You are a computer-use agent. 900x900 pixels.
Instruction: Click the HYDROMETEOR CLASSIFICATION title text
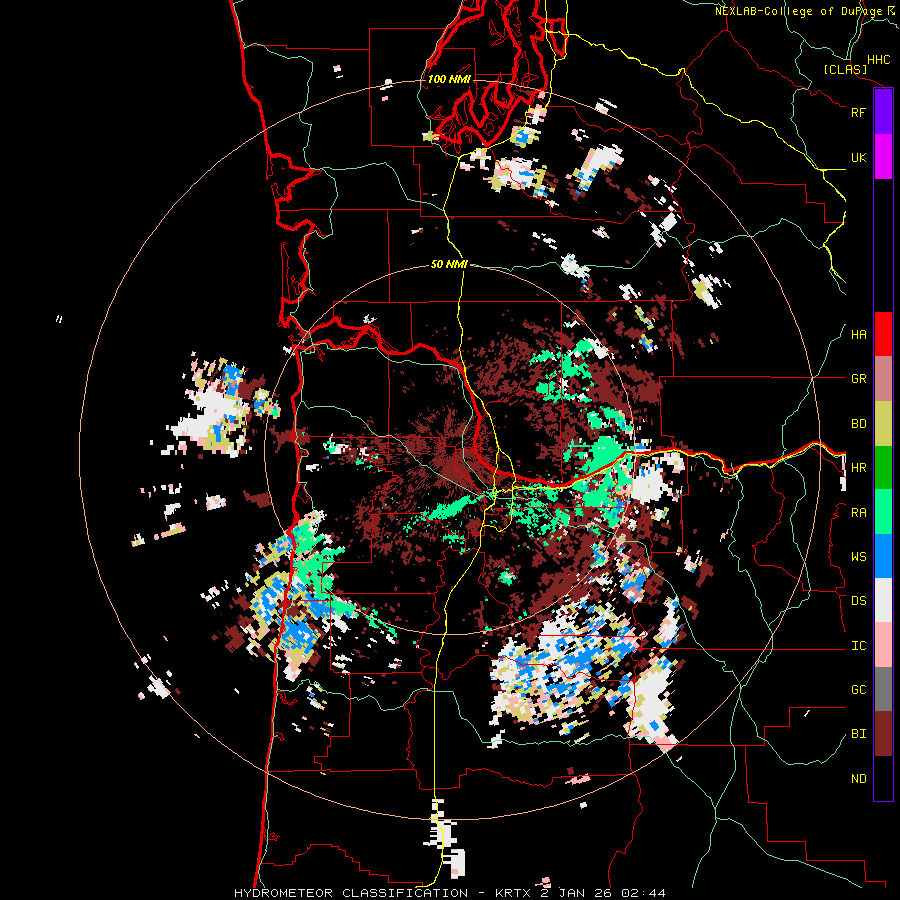(x=351, y=893)
